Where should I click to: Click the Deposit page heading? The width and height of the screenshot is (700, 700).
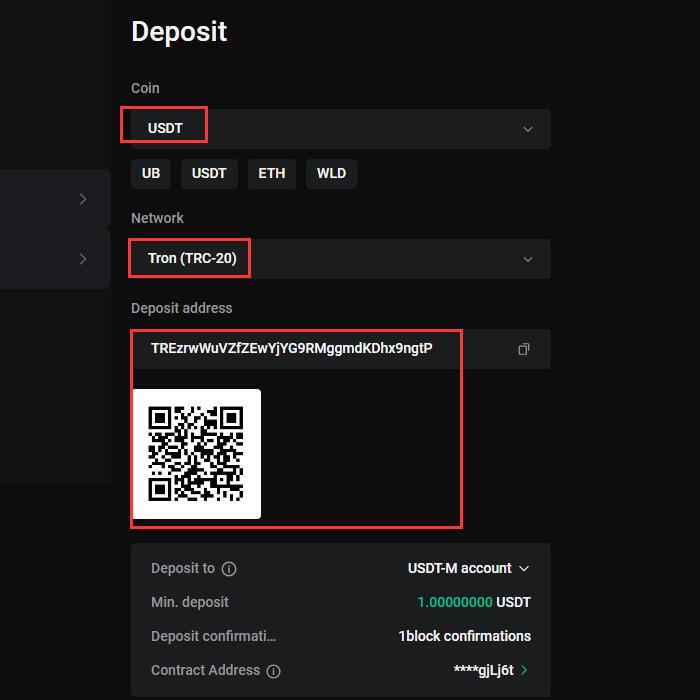coord(179,32)
